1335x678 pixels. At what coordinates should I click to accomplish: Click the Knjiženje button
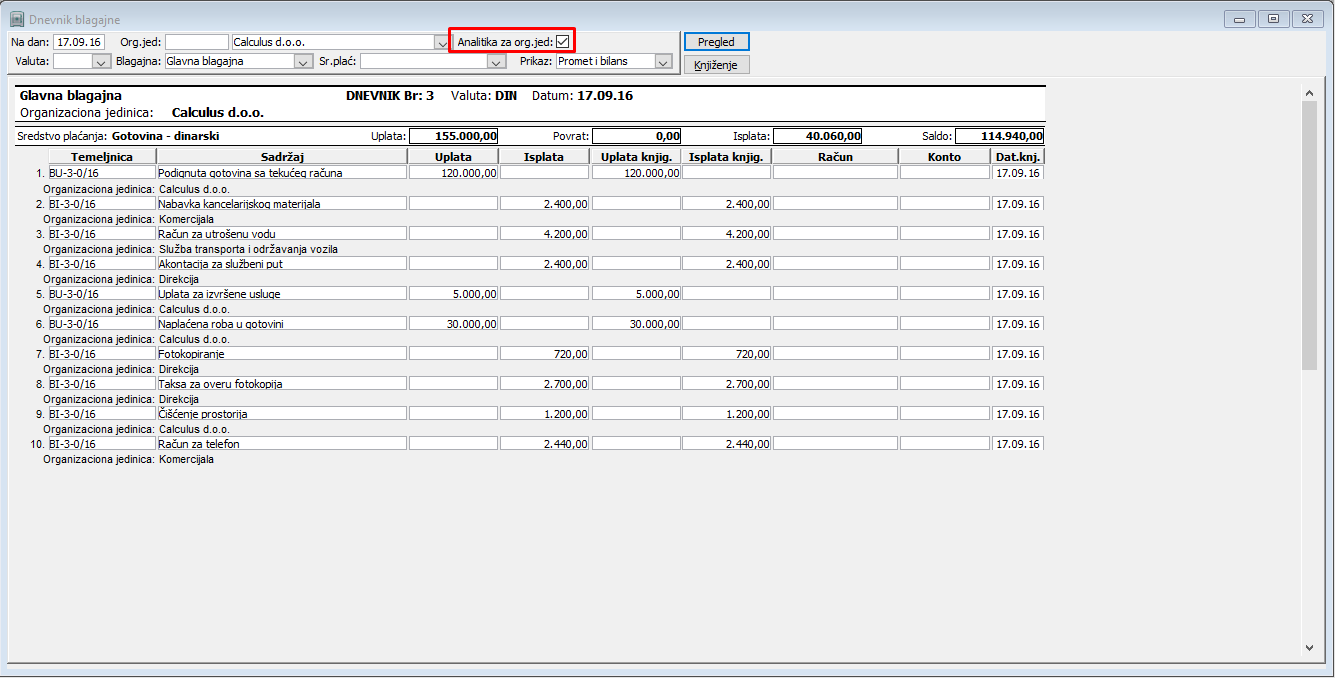tap(716, 65)
